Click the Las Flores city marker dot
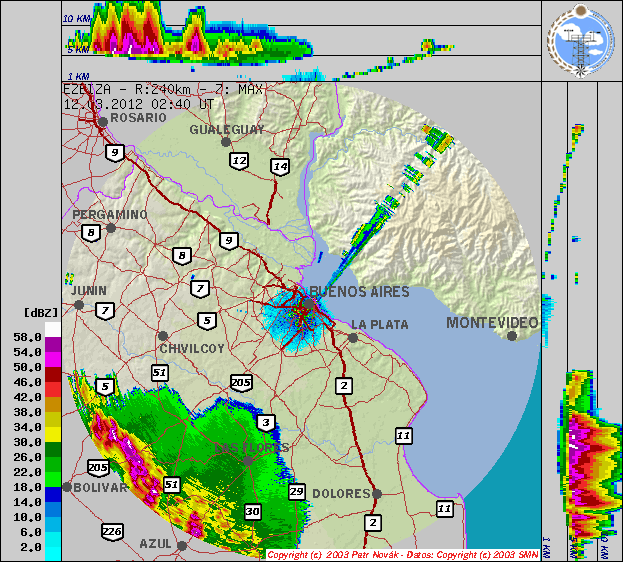This screenshot has height=562, width=623. pos(248,461)
